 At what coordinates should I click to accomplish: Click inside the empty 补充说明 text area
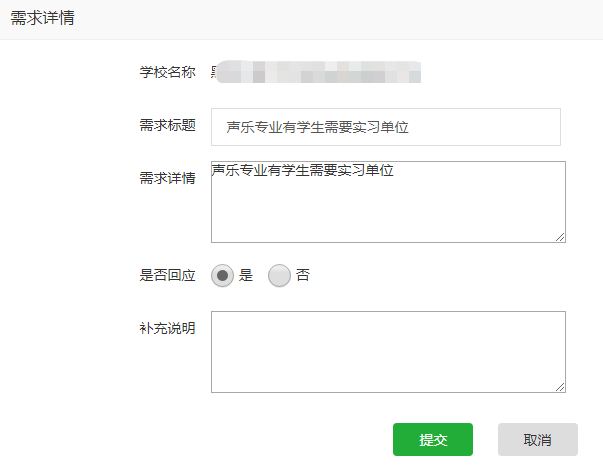click(388, 352)
